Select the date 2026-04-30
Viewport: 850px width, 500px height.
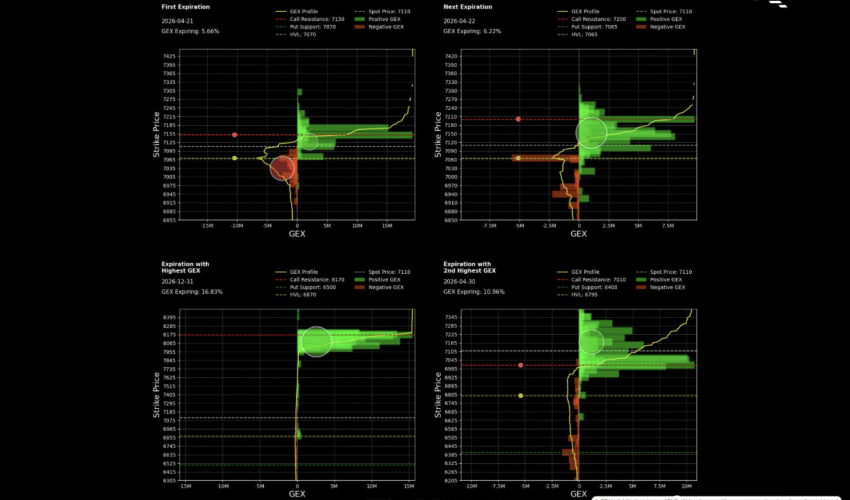tap(459, 282)
